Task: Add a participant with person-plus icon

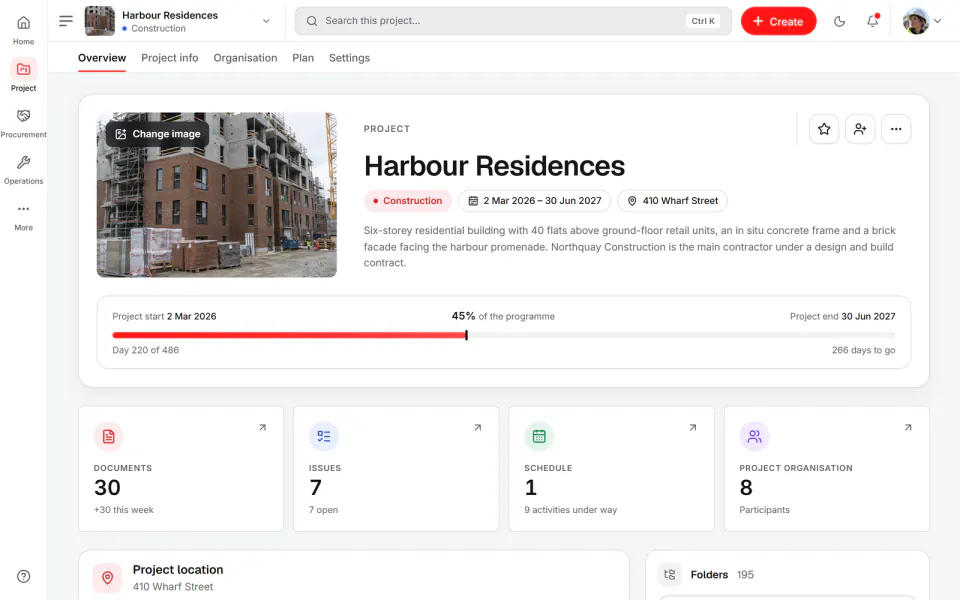Action: (860, 129)
